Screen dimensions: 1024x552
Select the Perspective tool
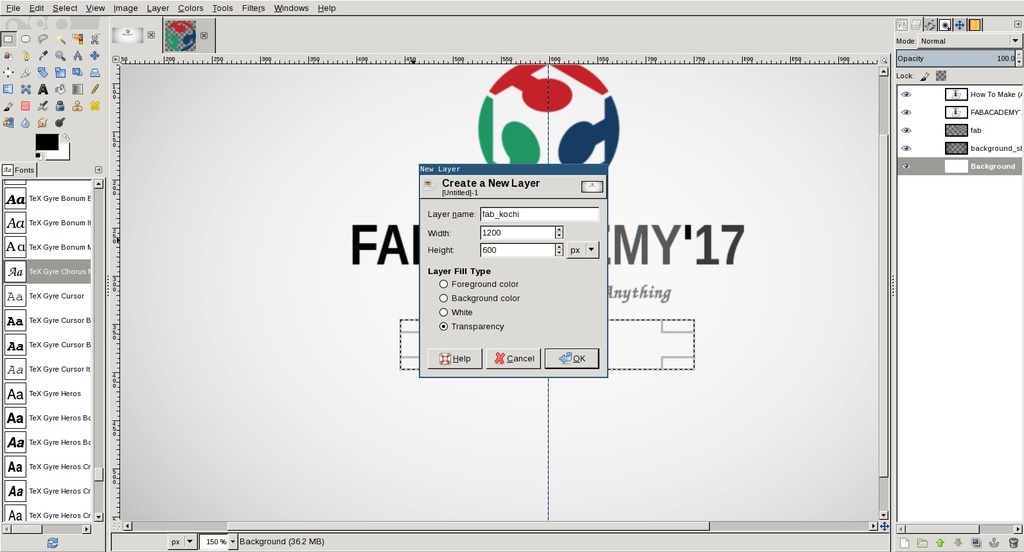coord(95,73)
